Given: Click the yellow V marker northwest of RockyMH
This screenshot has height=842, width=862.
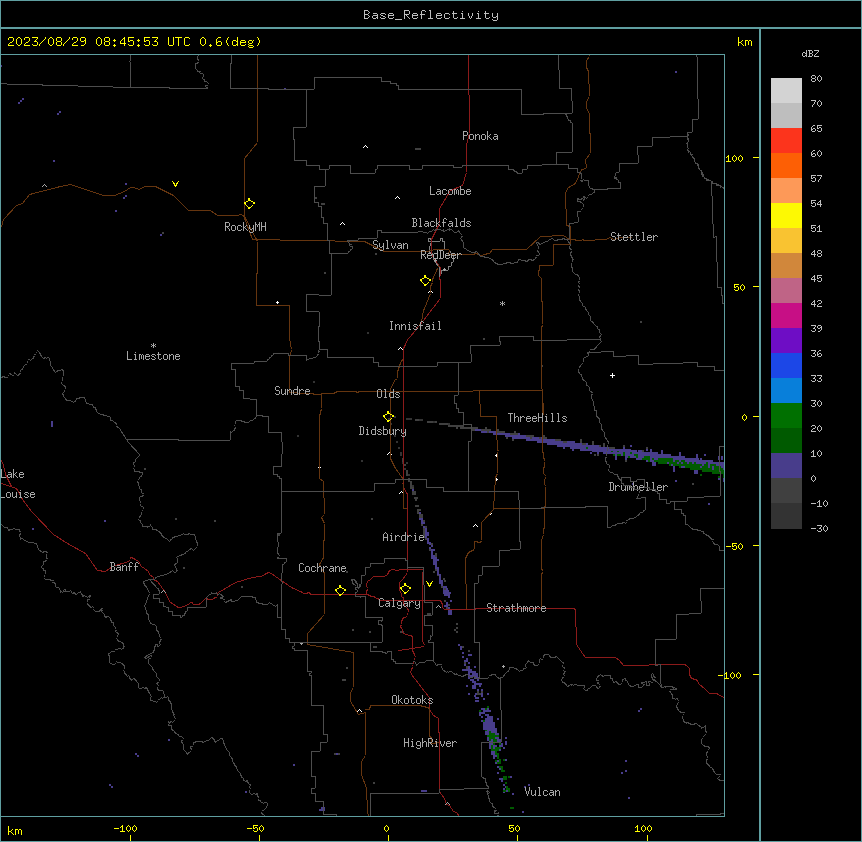Looking at the screenshot, I should (175, 184).
